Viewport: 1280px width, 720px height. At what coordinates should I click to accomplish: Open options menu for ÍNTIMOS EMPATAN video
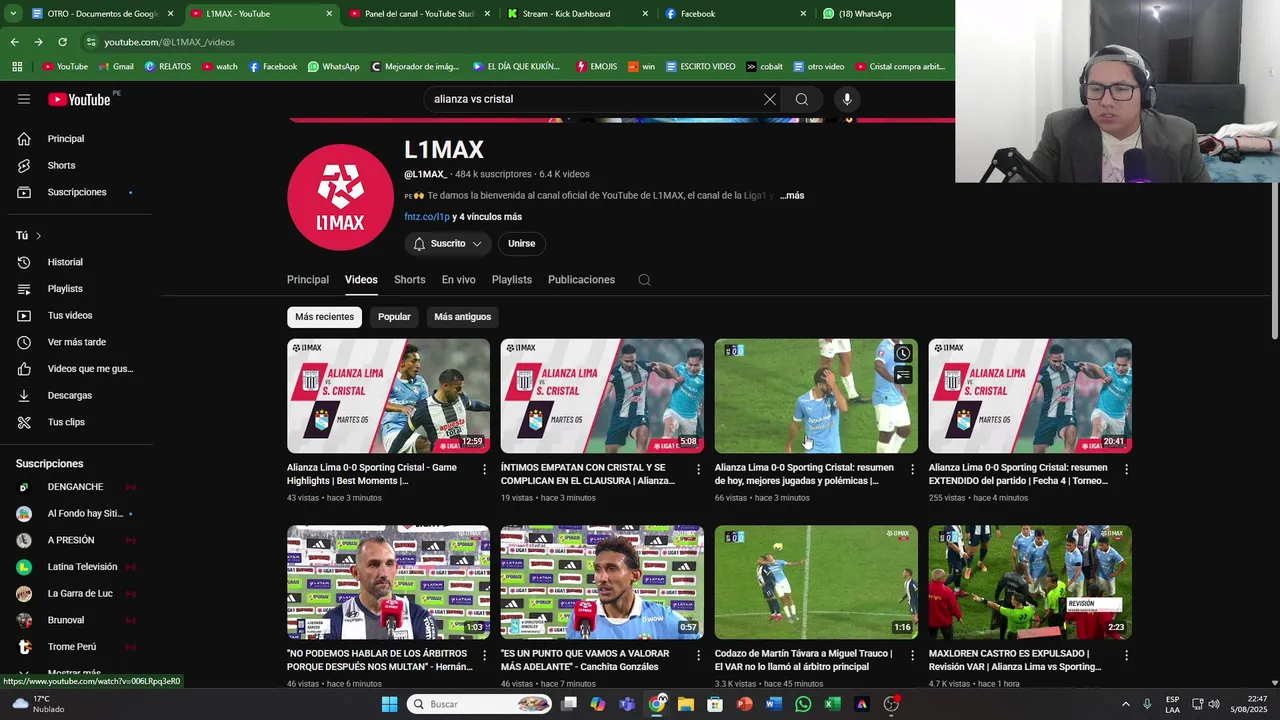(699, 469)
